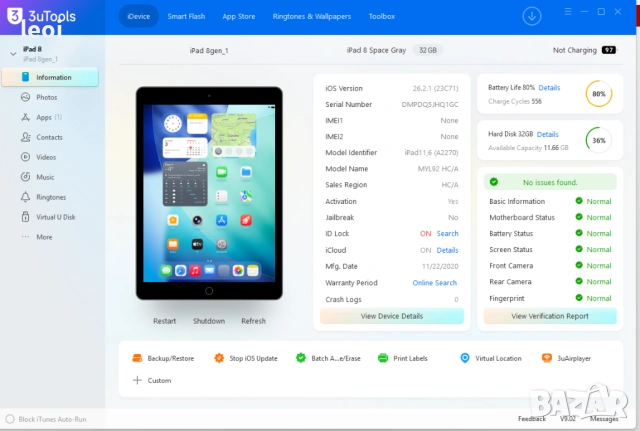Click the Charge Cycles 556 text
The width and height of the screenshot is (640, 431).
pos(515,101)
